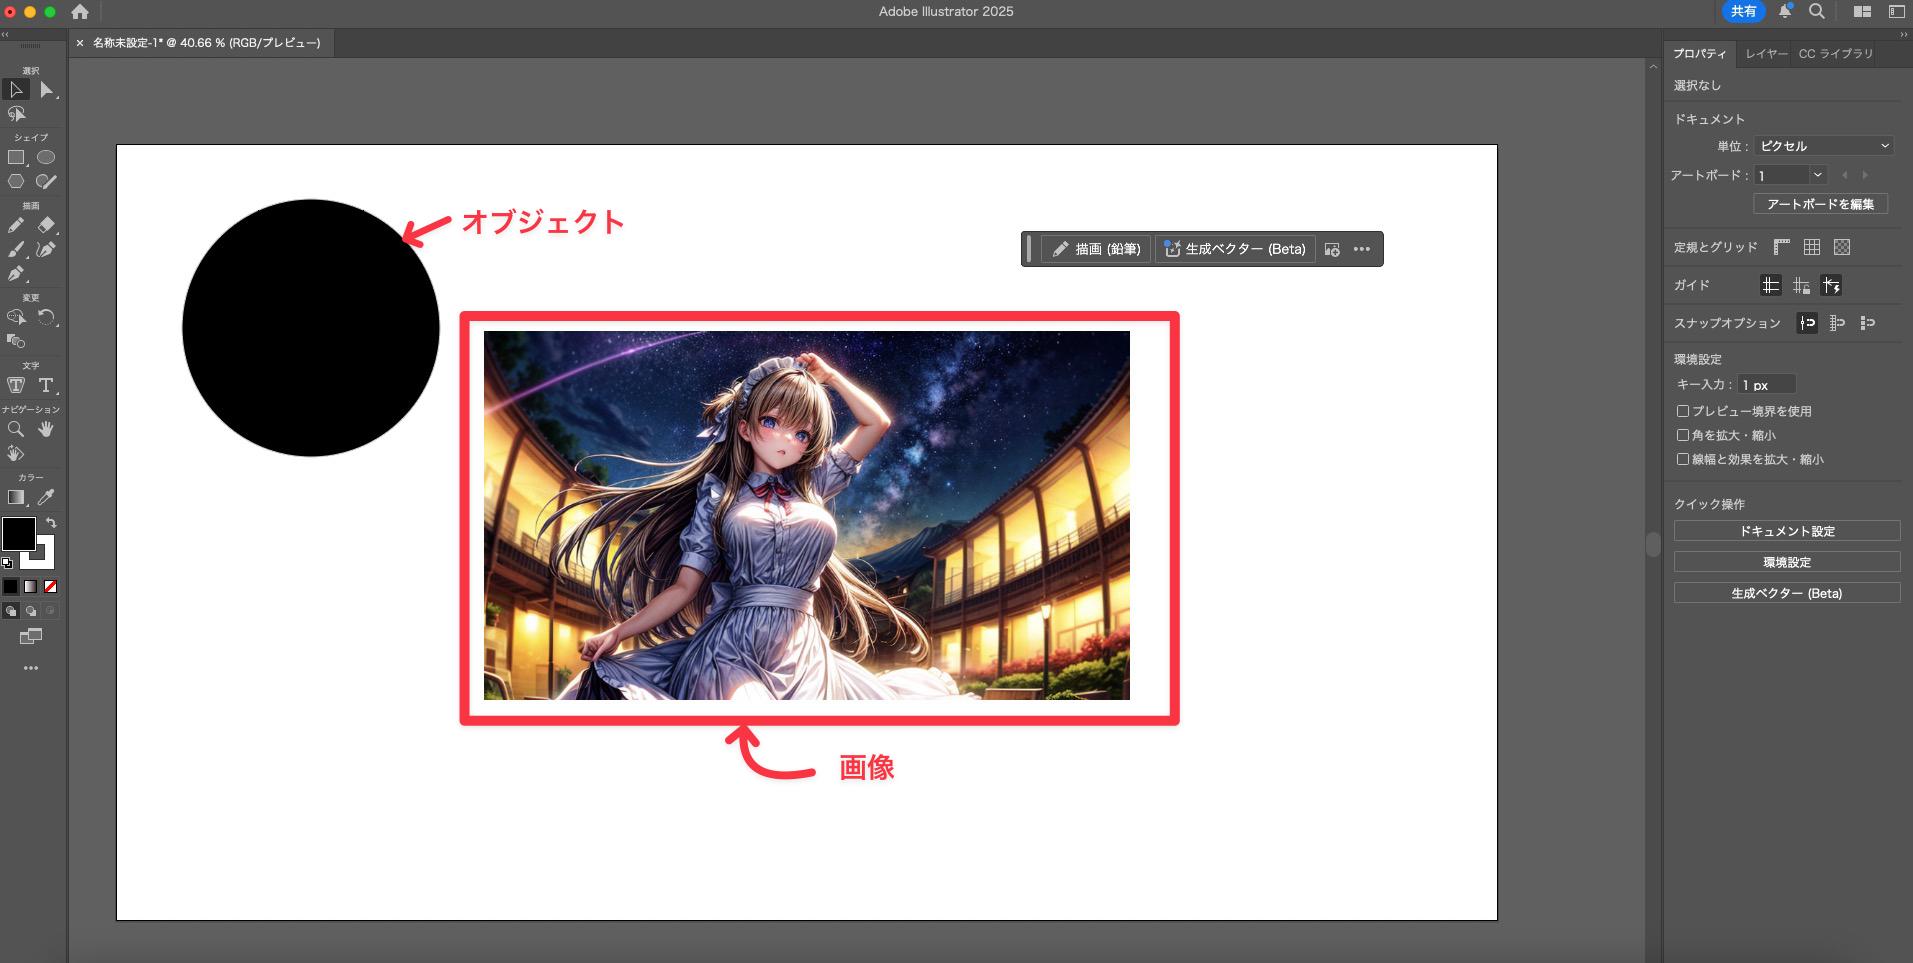Click the アートボードを編集 button
The image size is (1913, 963).
coord(1820,204)
